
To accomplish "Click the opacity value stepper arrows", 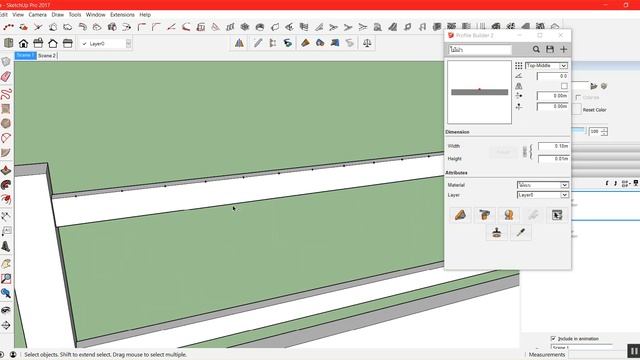I will click(x=604, y=131).
